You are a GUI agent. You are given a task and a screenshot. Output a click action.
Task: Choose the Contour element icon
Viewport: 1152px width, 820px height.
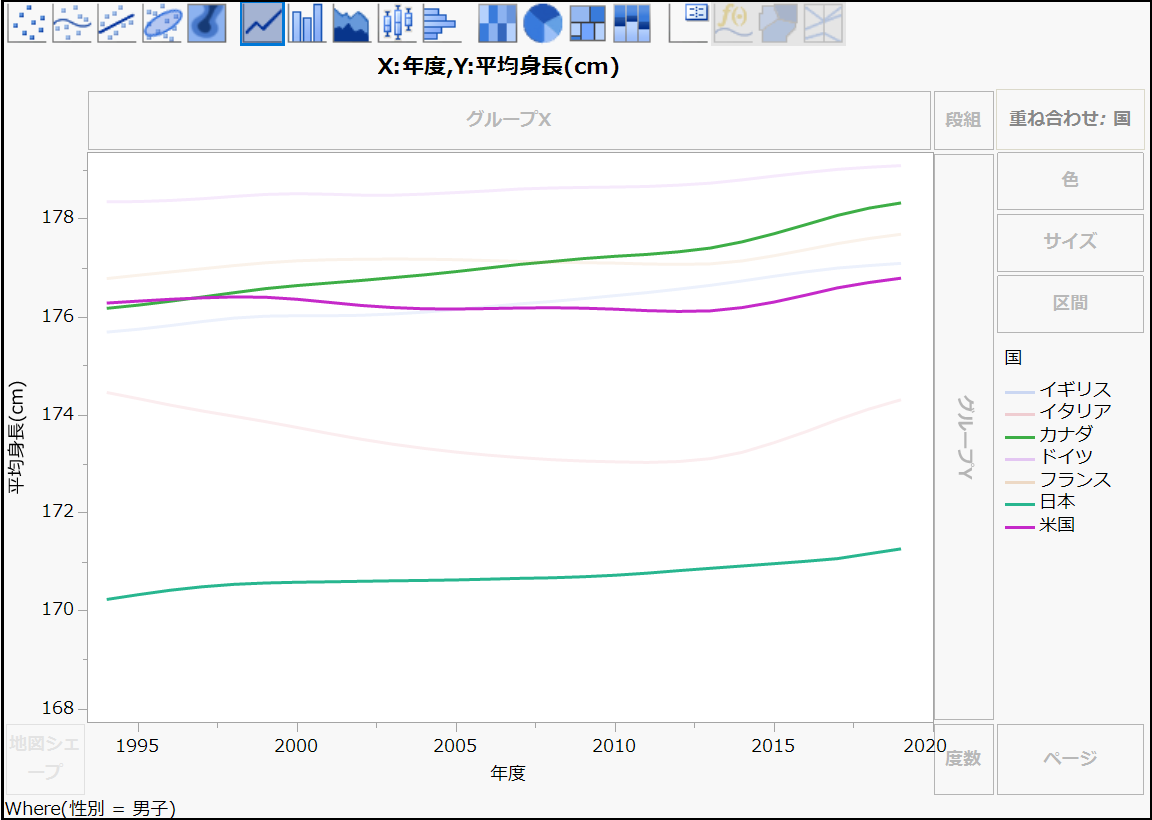click(x=207, y=22)
